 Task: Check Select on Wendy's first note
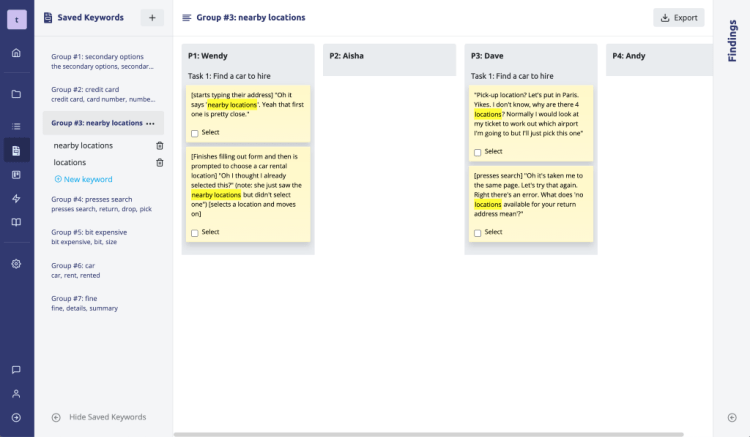click(x=195, y=132)
